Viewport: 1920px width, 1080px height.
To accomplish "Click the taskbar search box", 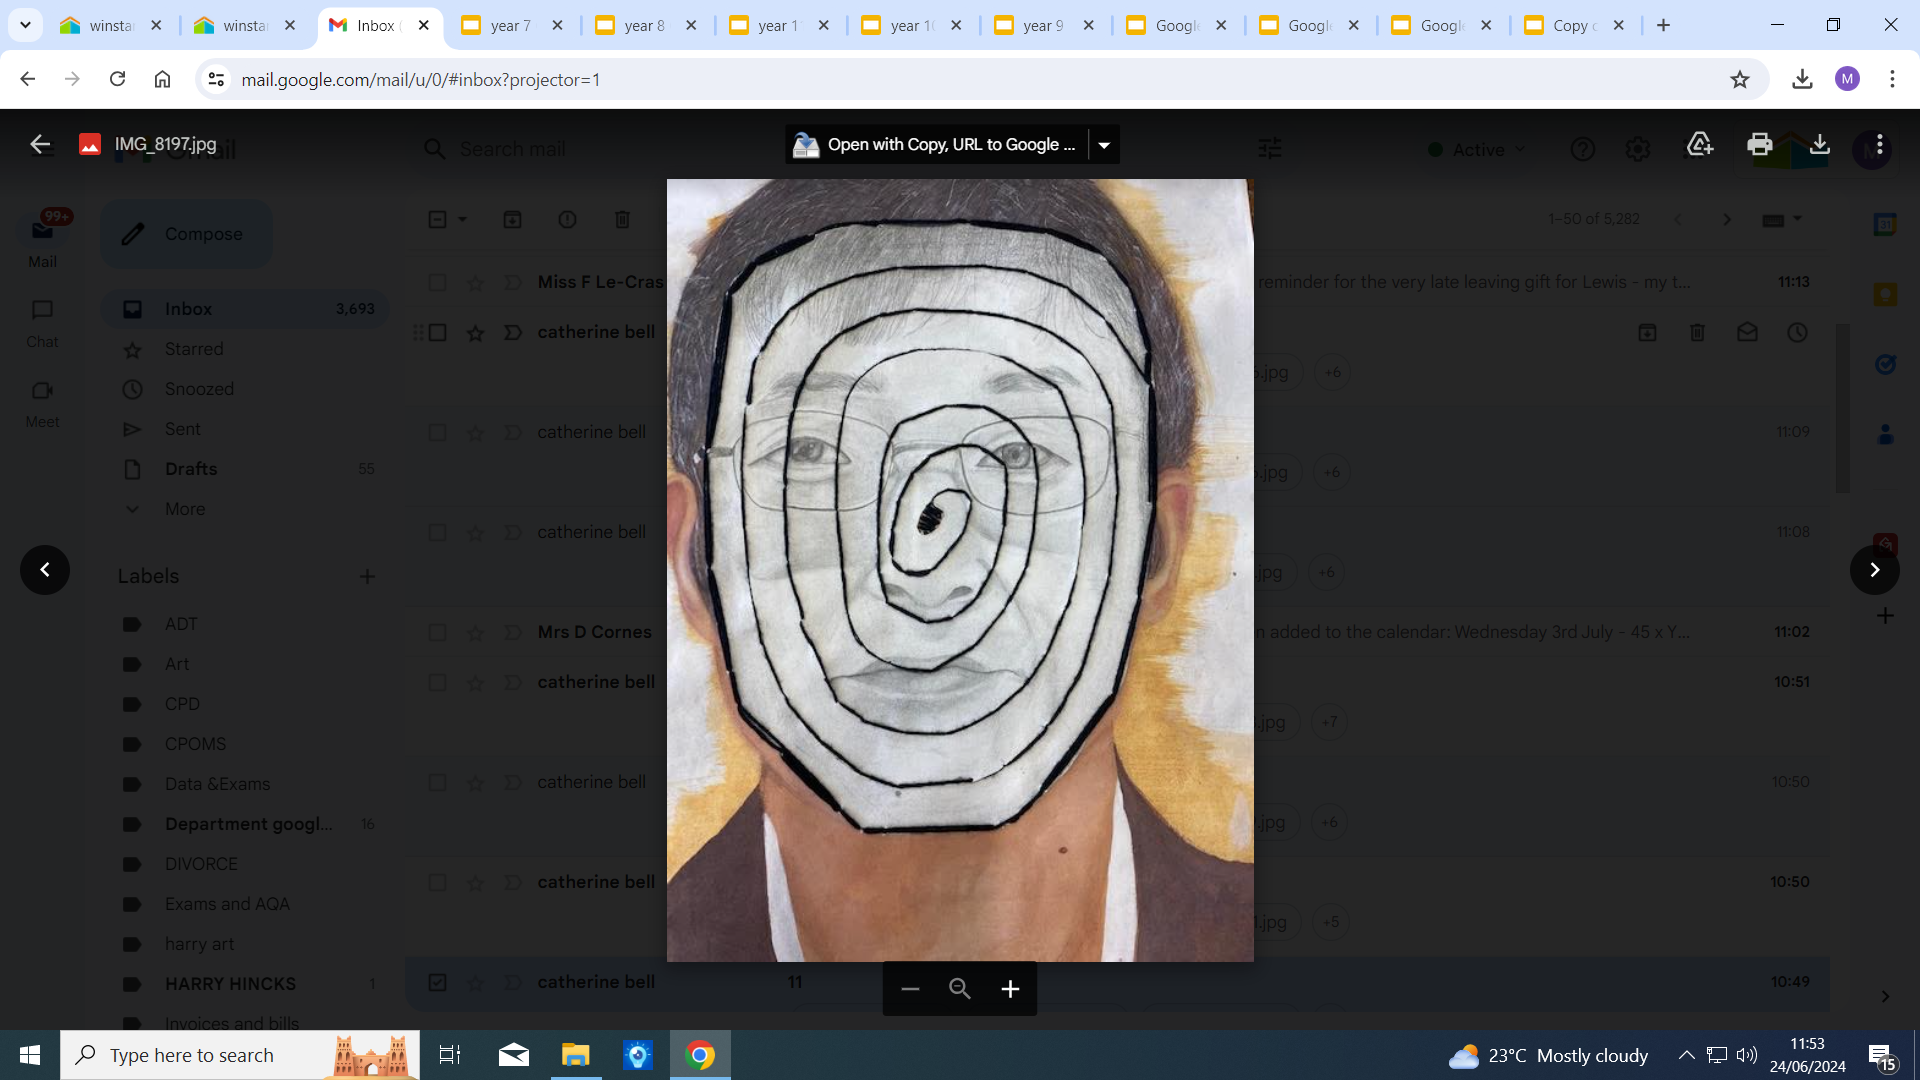I will pyautogui.click(x=240, y=1055).
